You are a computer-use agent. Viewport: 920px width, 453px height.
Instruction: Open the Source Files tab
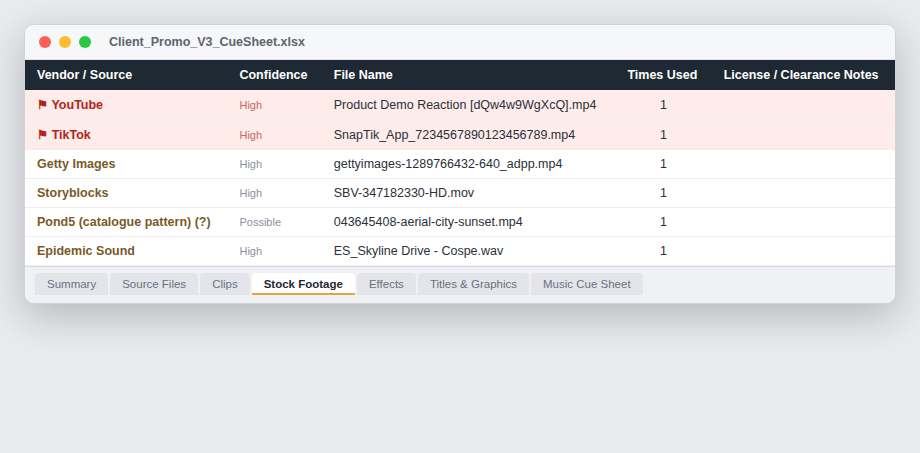tap(154, 284)
